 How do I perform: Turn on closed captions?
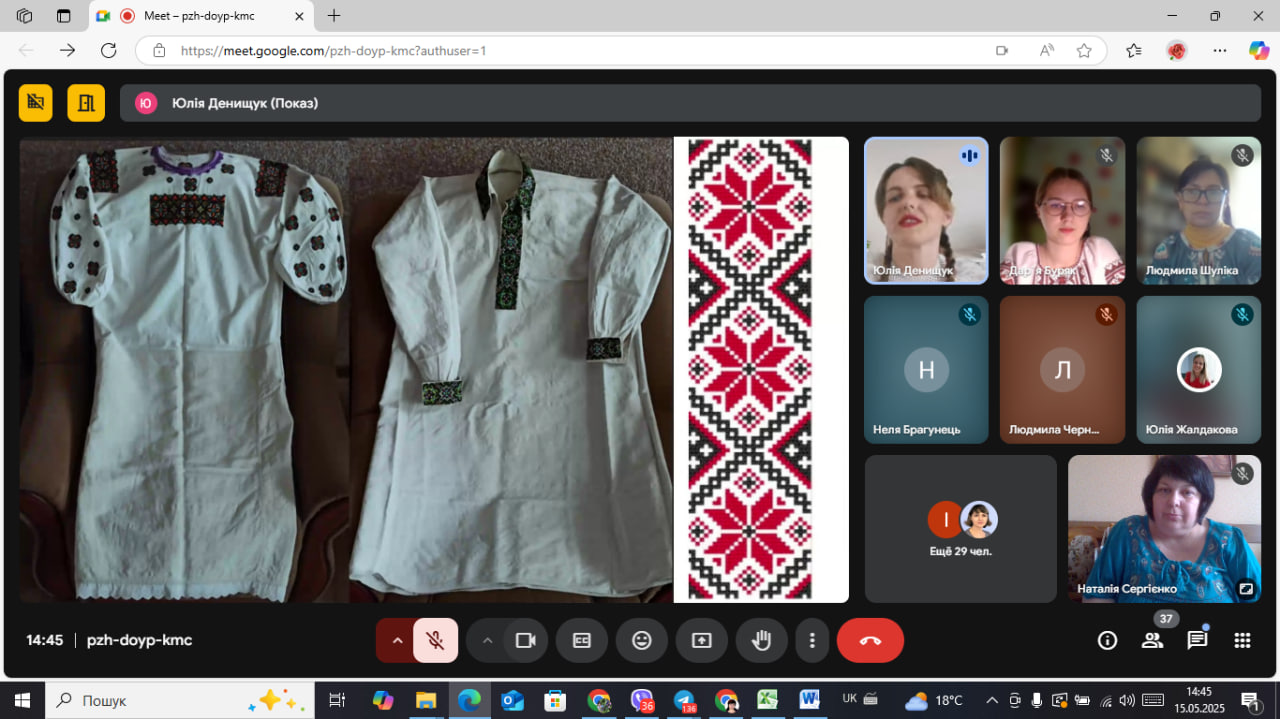(582, 641)
